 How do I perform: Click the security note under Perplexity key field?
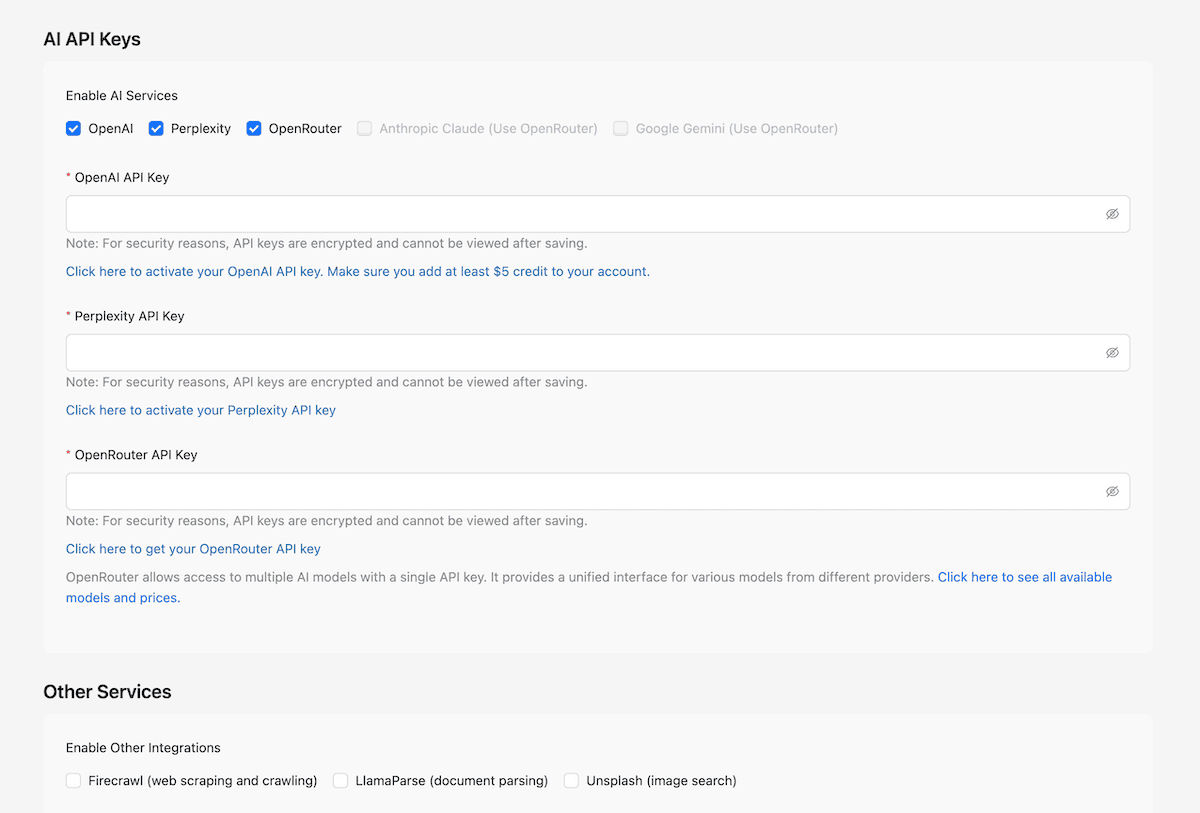tap(327, 382)
